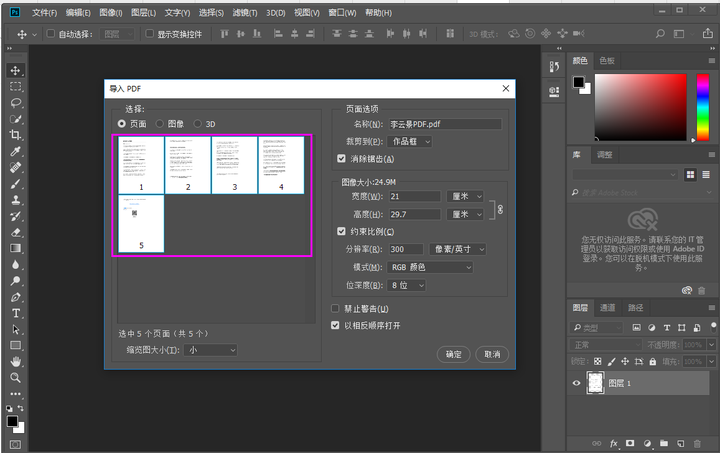This screenshot has height=453, width=720.
Task: Switch to the 通道 tab
Action: coord(608,308)
